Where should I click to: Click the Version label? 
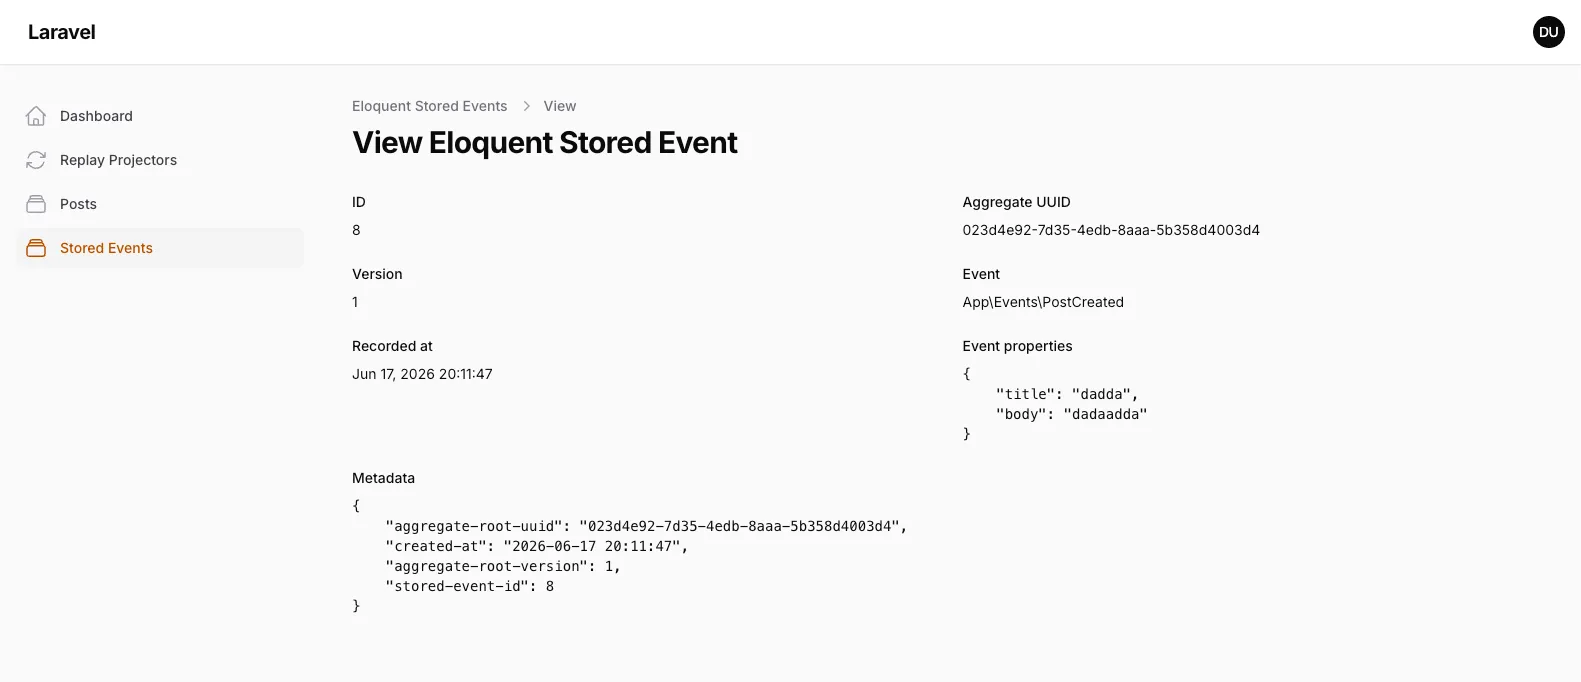(x=377, y=274)
